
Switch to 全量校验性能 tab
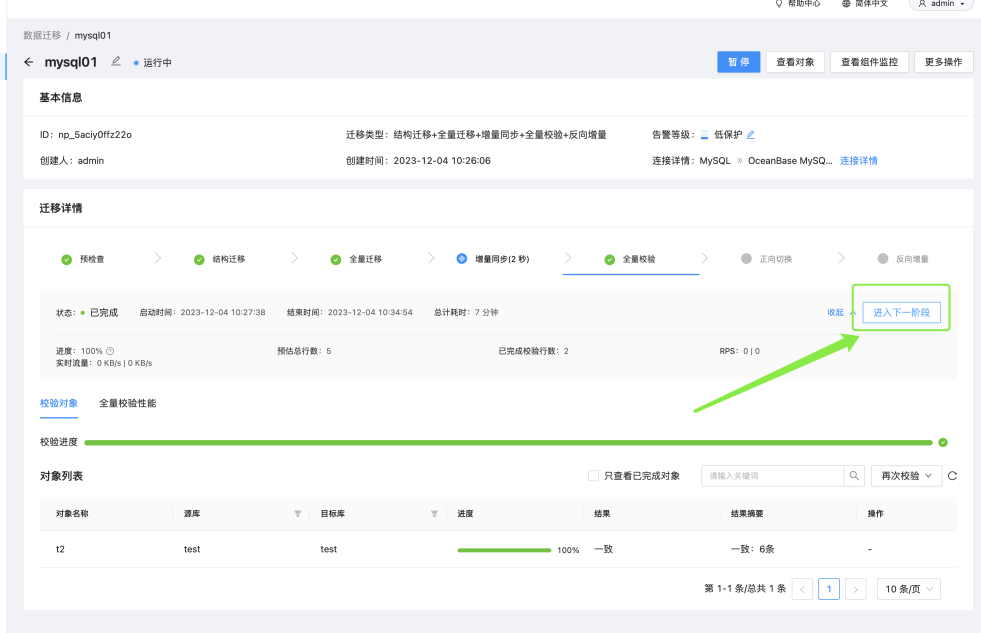pos(128,403)
